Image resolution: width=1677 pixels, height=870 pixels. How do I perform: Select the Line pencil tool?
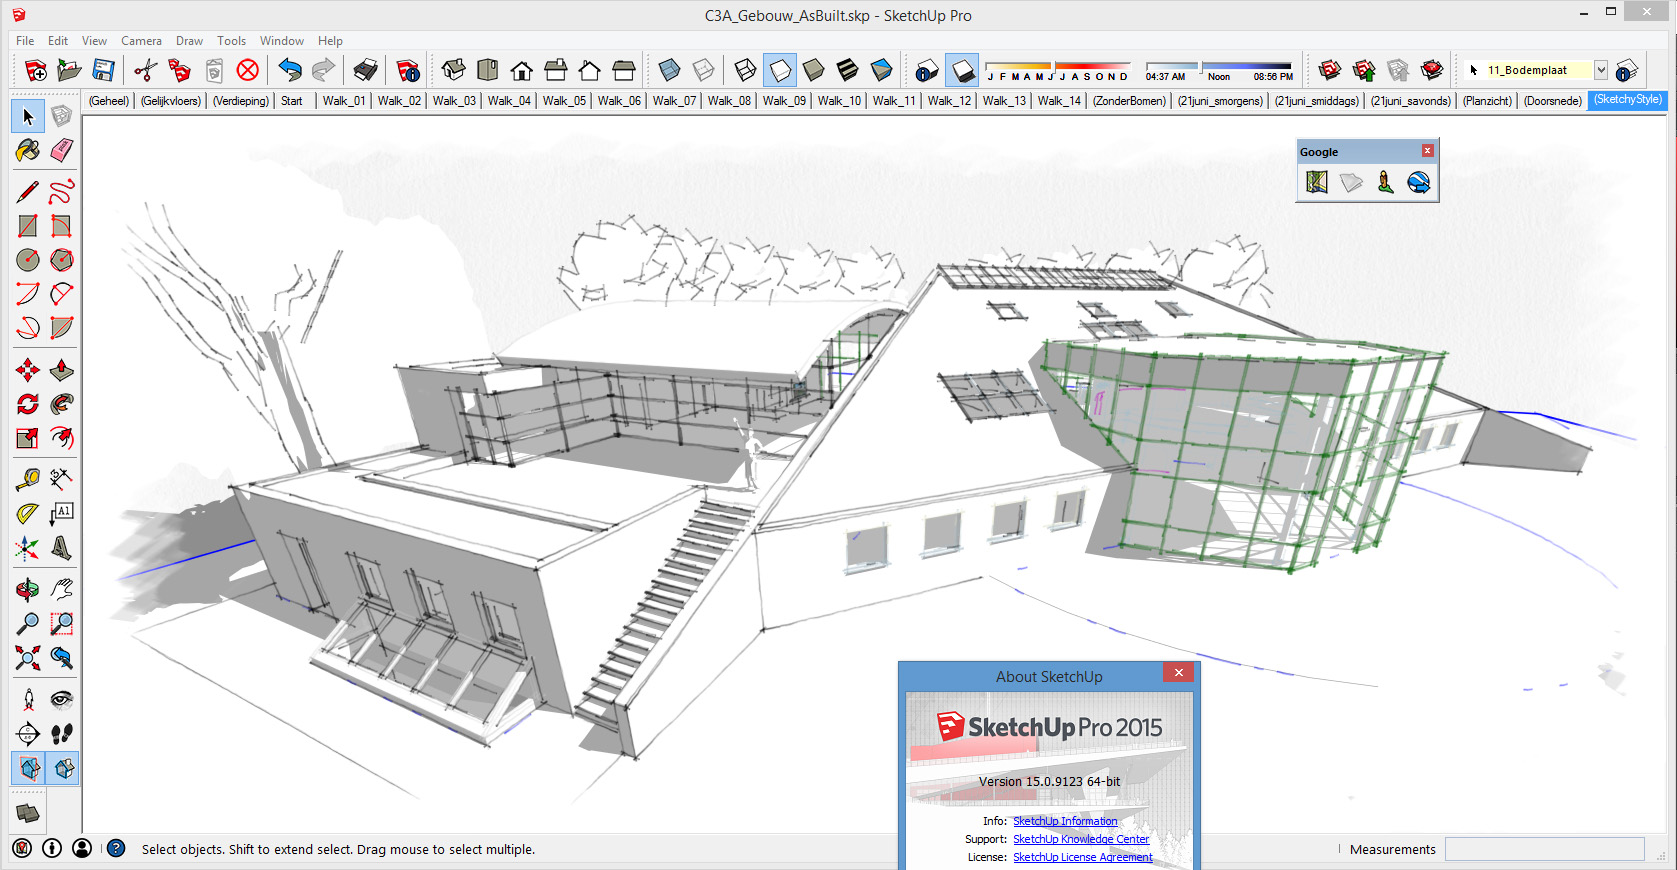tap(28, 191)
